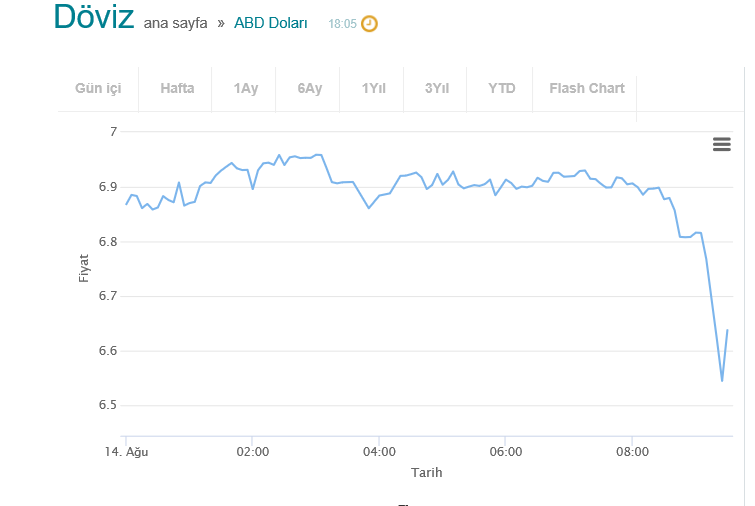Select the 1Yıl range tab

coord(374,88)
